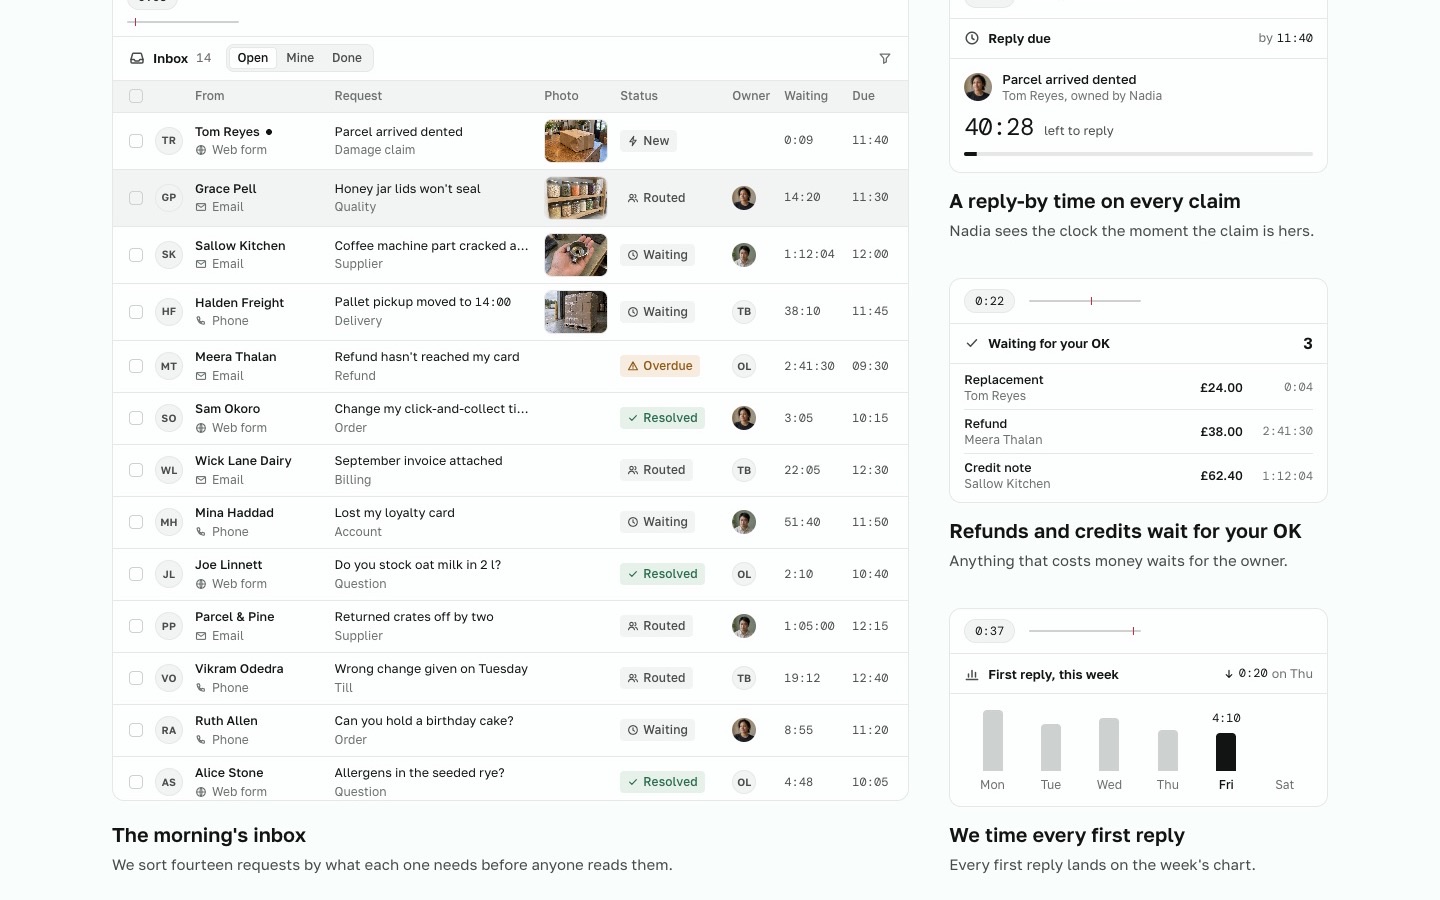Open the Replacement £24.00 approval row
Image resolution: width=1440 pixels, height=900 pixels.
coord(1138,388)
